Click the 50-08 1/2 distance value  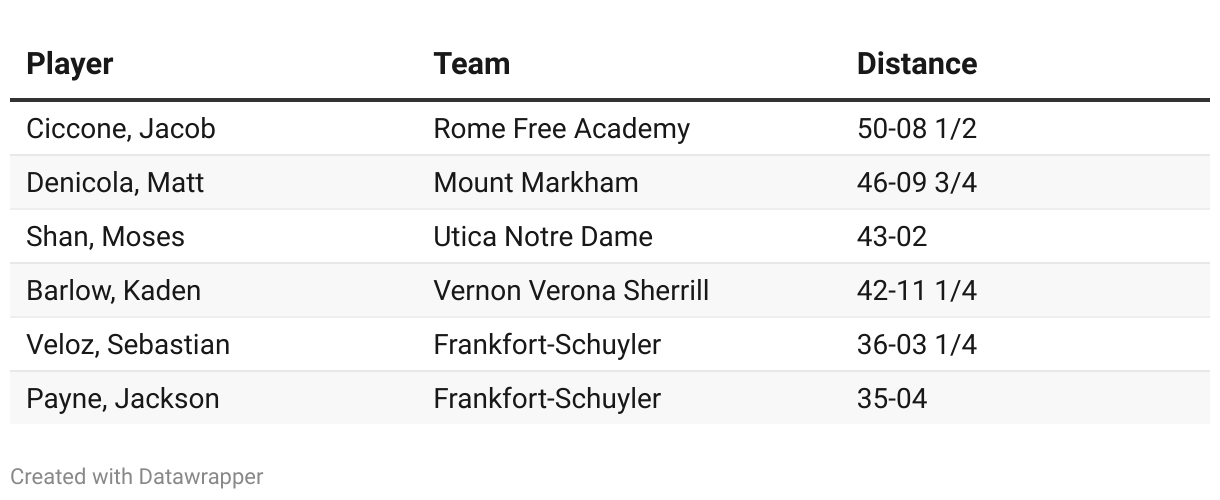tap(917, 129)
